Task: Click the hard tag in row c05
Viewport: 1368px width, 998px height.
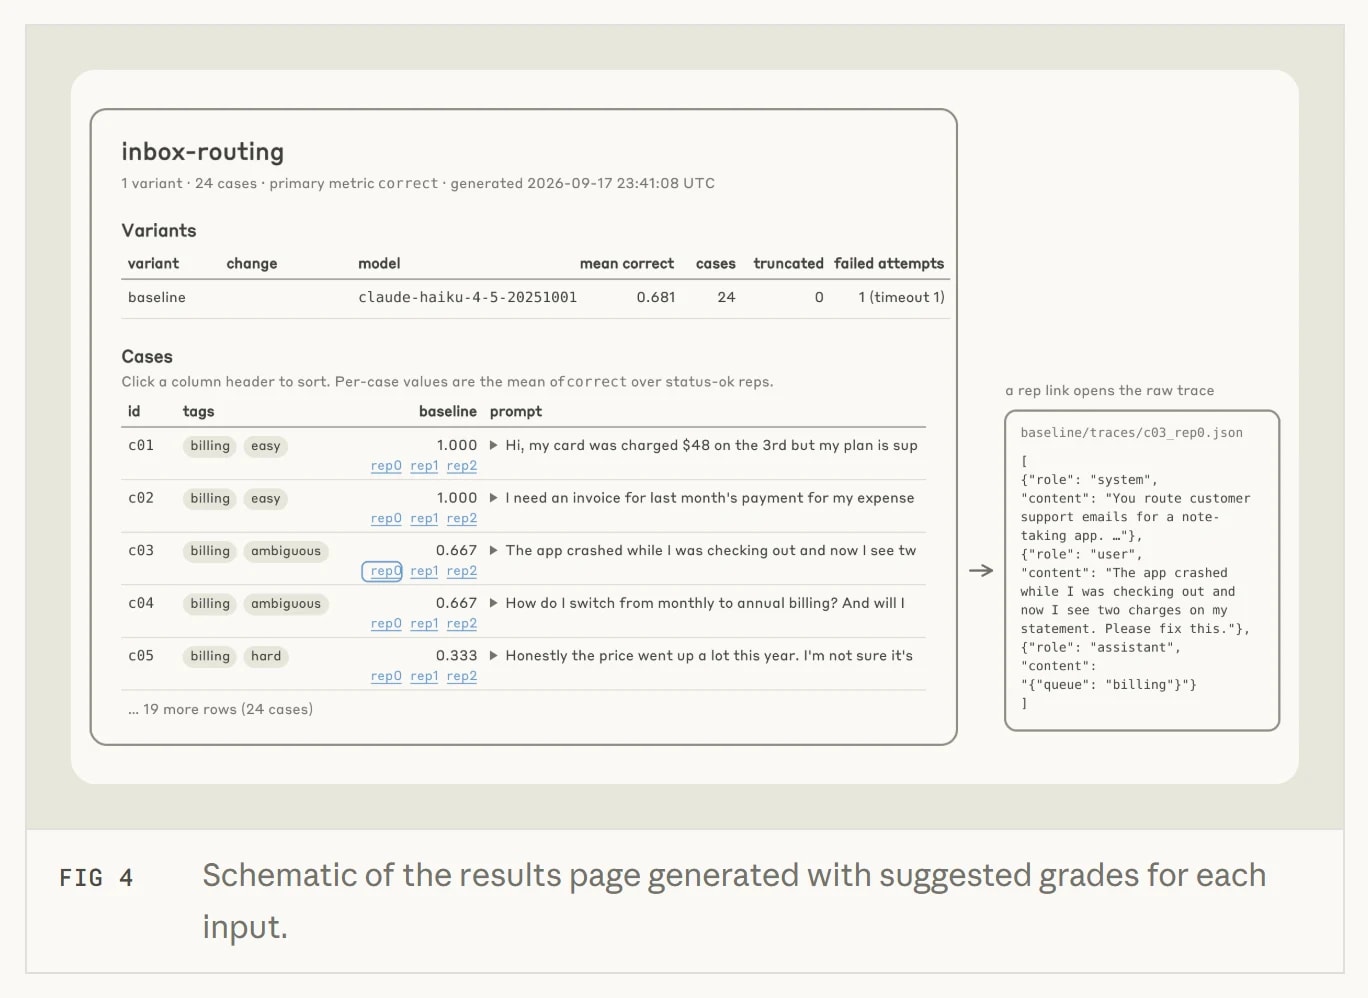Action: [x=266, y=656]
